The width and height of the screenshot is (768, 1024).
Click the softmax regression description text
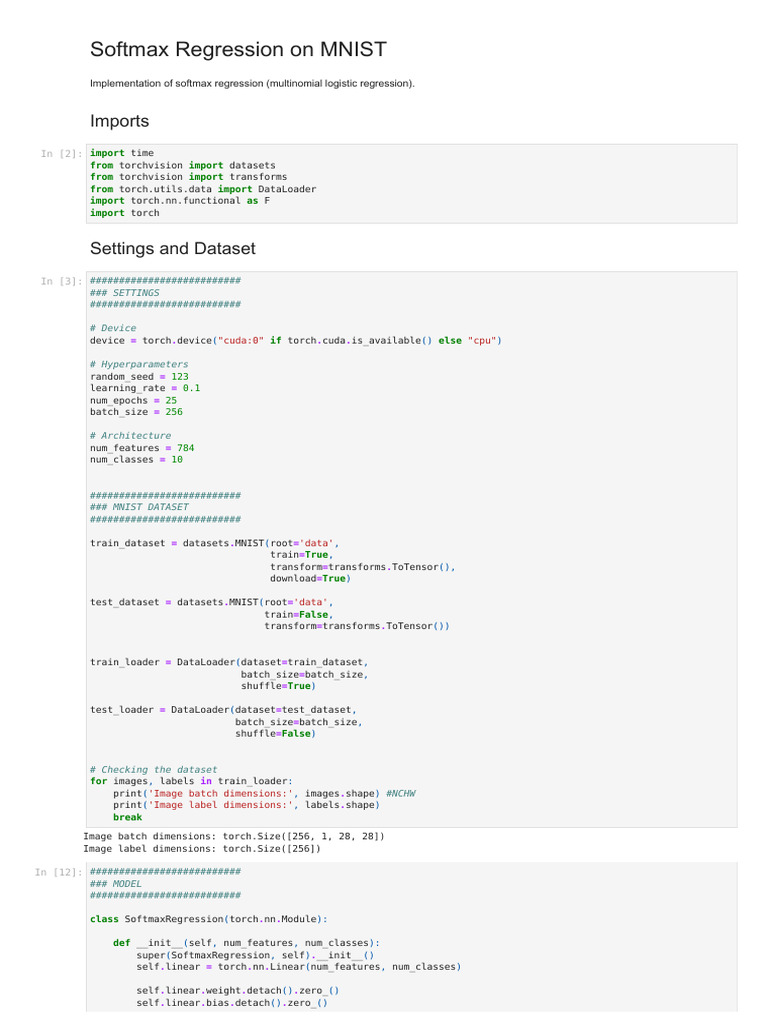[252, 83]
